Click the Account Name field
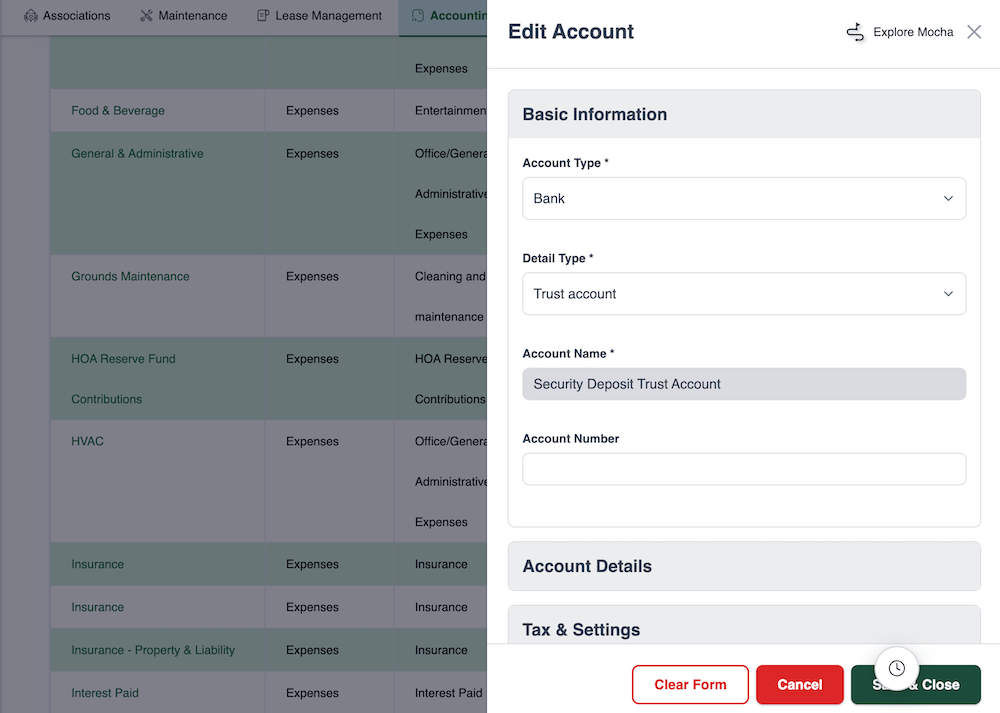The image size is (1000, 713). [x=744, y=384]
